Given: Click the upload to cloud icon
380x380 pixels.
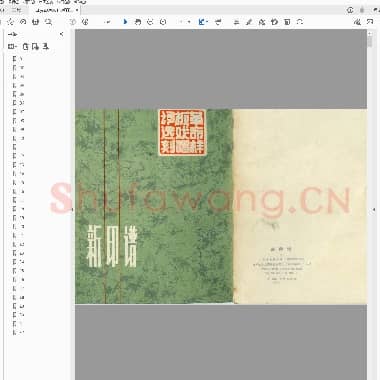Looking at the screenshot, I should pos(23,22).
